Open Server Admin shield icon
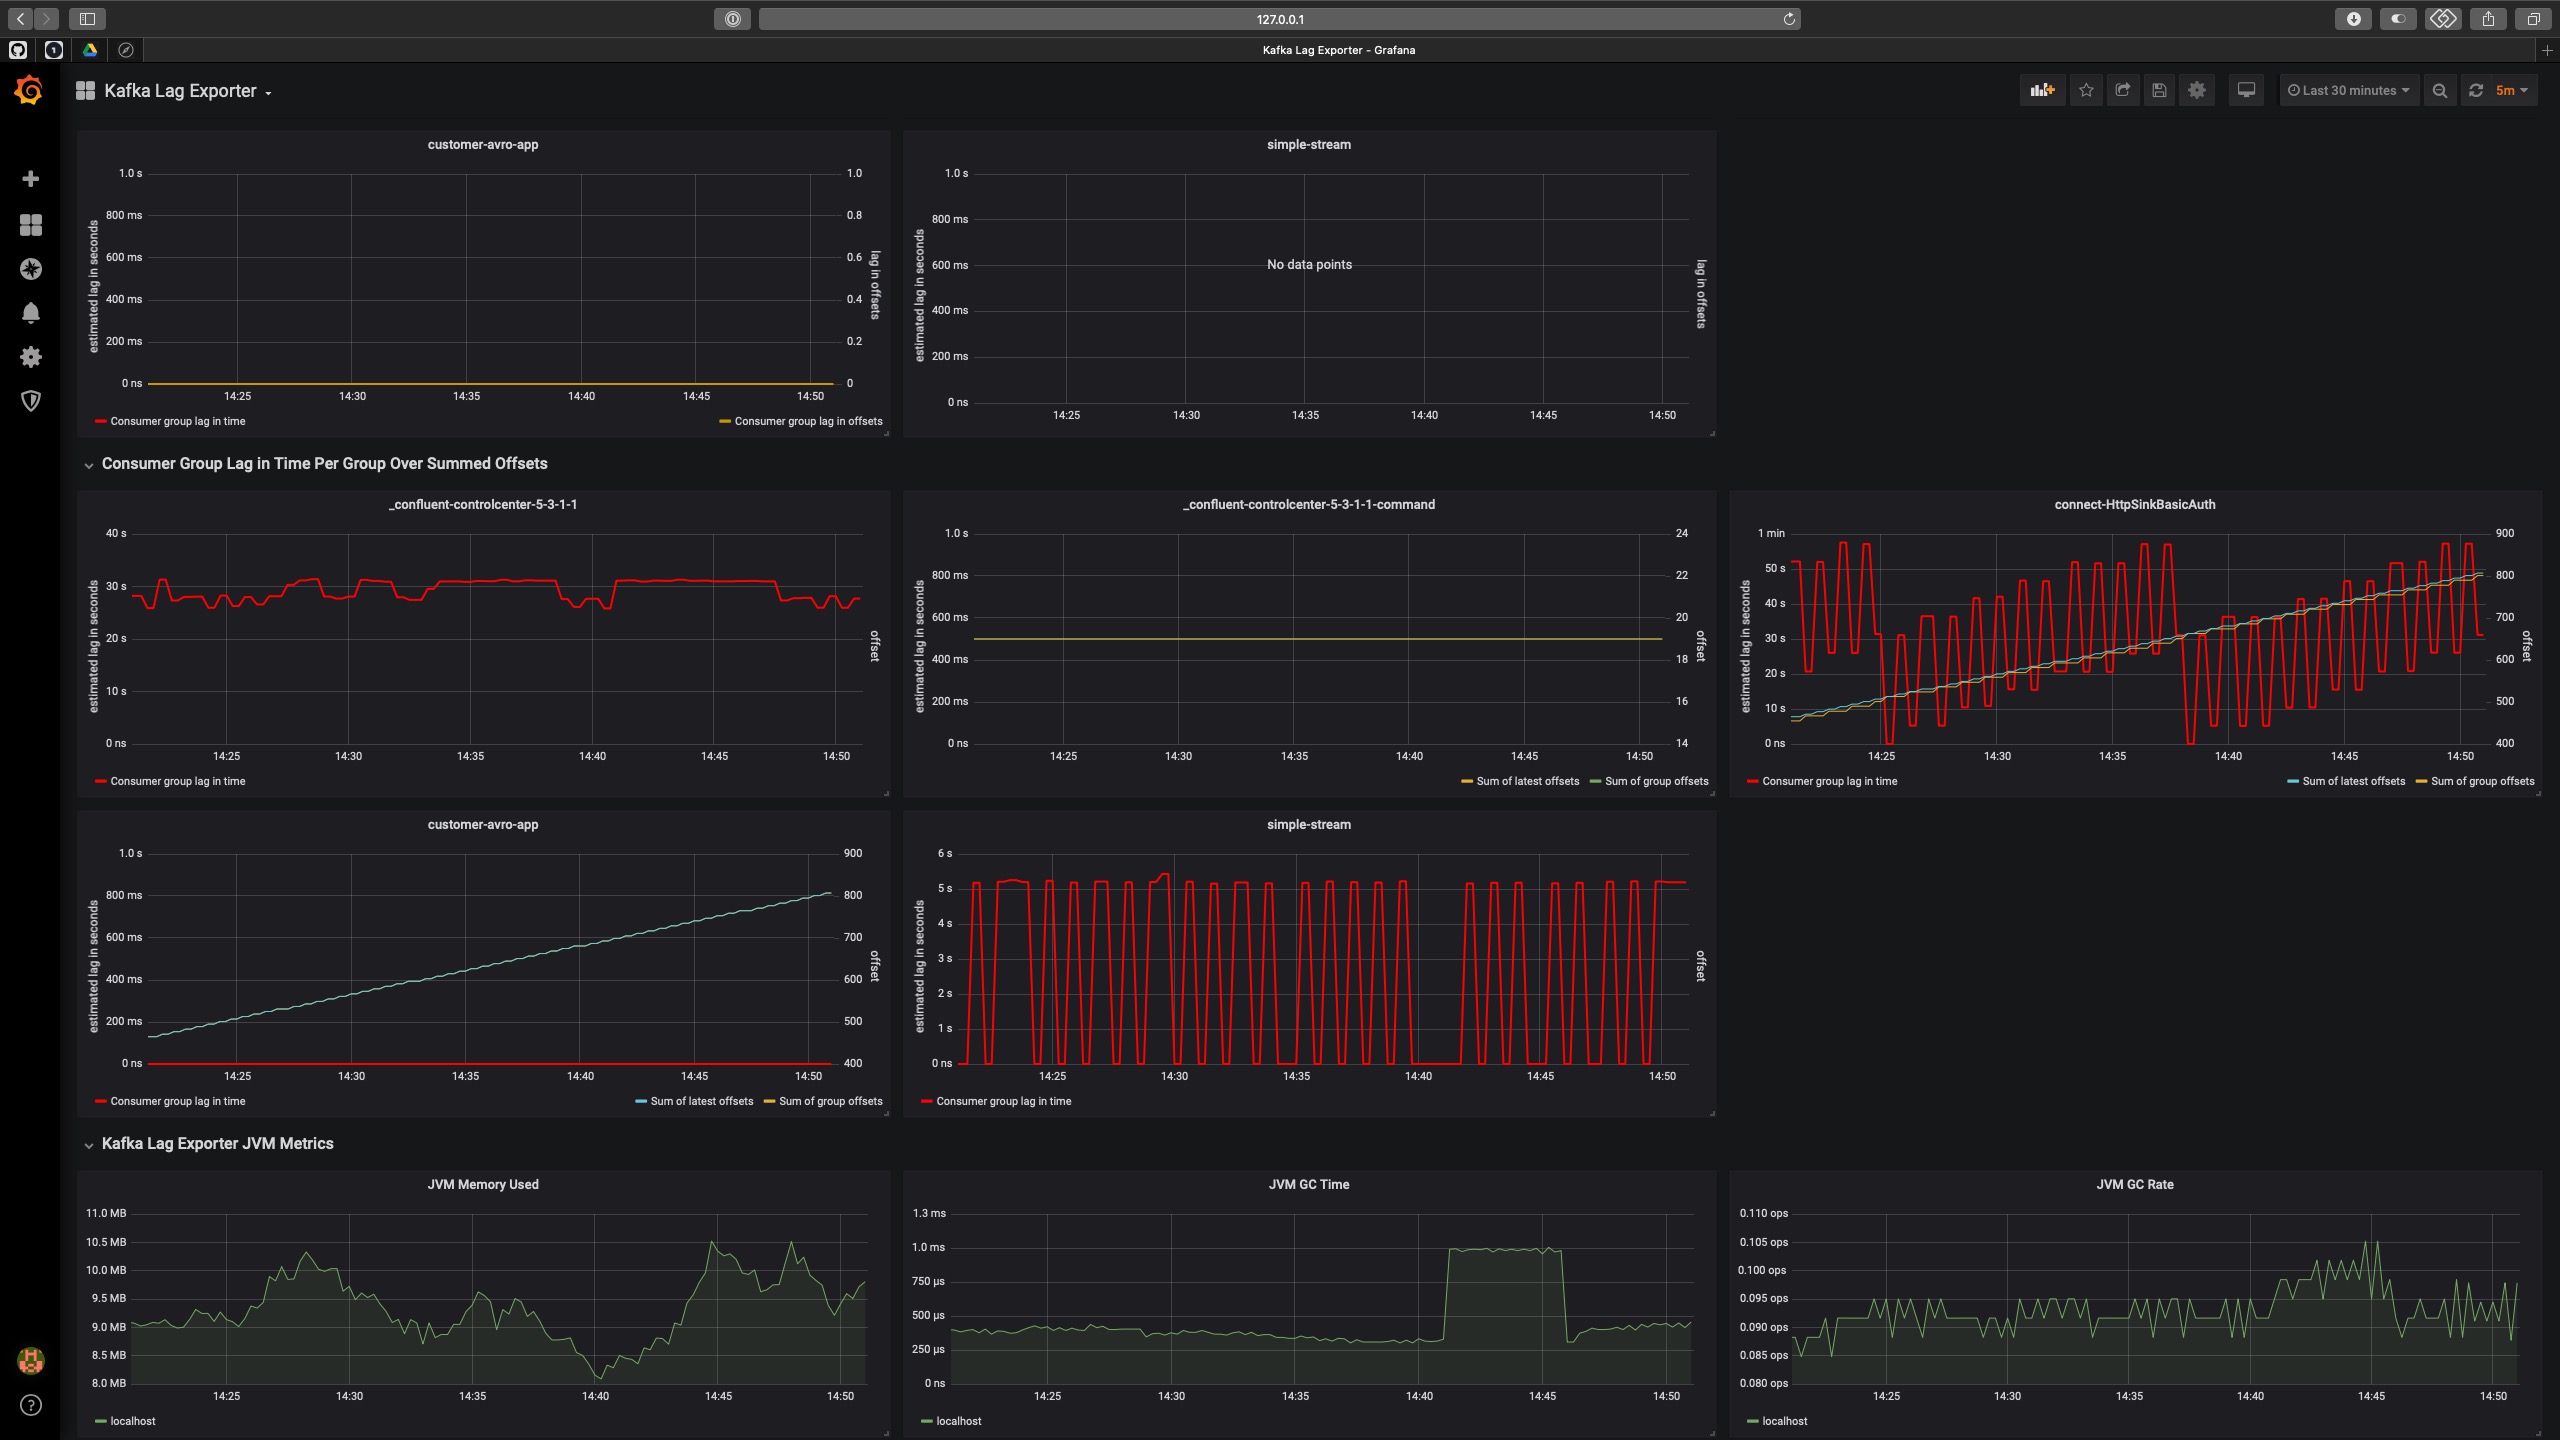Viewport: 2560px width, 1440px height. pyautogui.click(x=31, y=401)
